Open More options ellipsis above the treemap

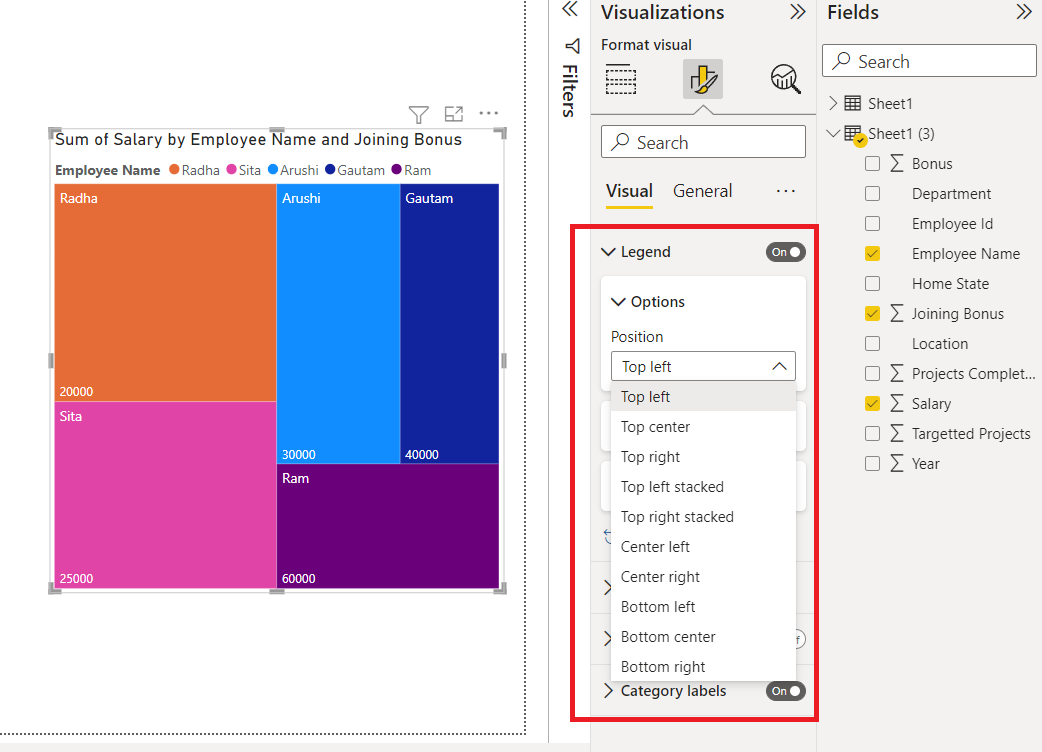(x=488, y=114)
